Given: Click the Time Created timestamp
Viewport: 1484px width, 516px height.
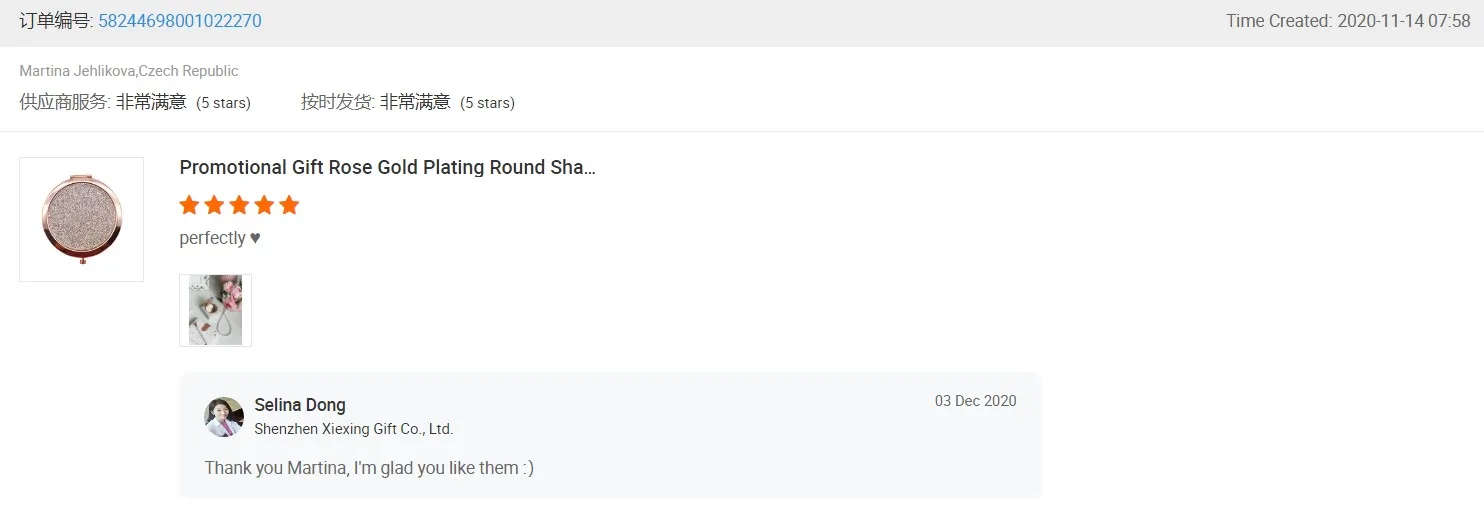Looking at the screenshot, I should click(1348, 21).
